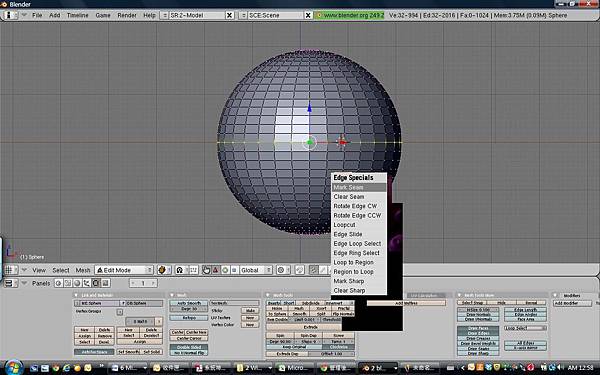
Task: Open the Edit Mode dropdown
Action: (x=124, y=270)
